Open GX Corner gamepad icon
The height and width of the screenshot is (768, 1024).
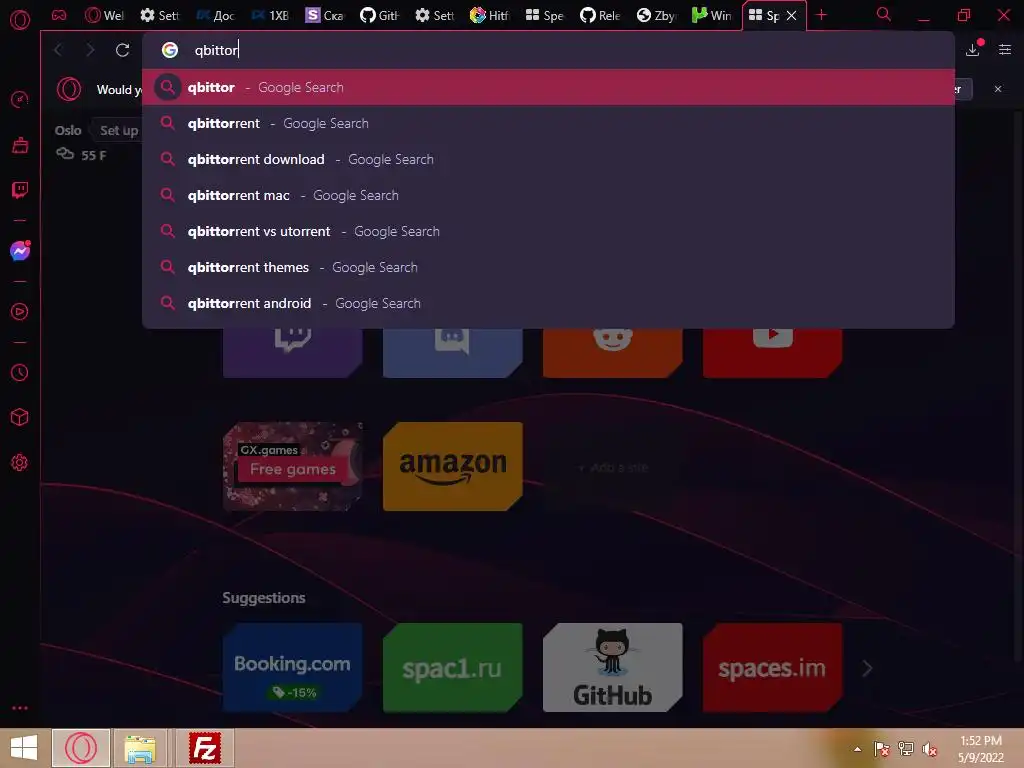pos(59,15)
